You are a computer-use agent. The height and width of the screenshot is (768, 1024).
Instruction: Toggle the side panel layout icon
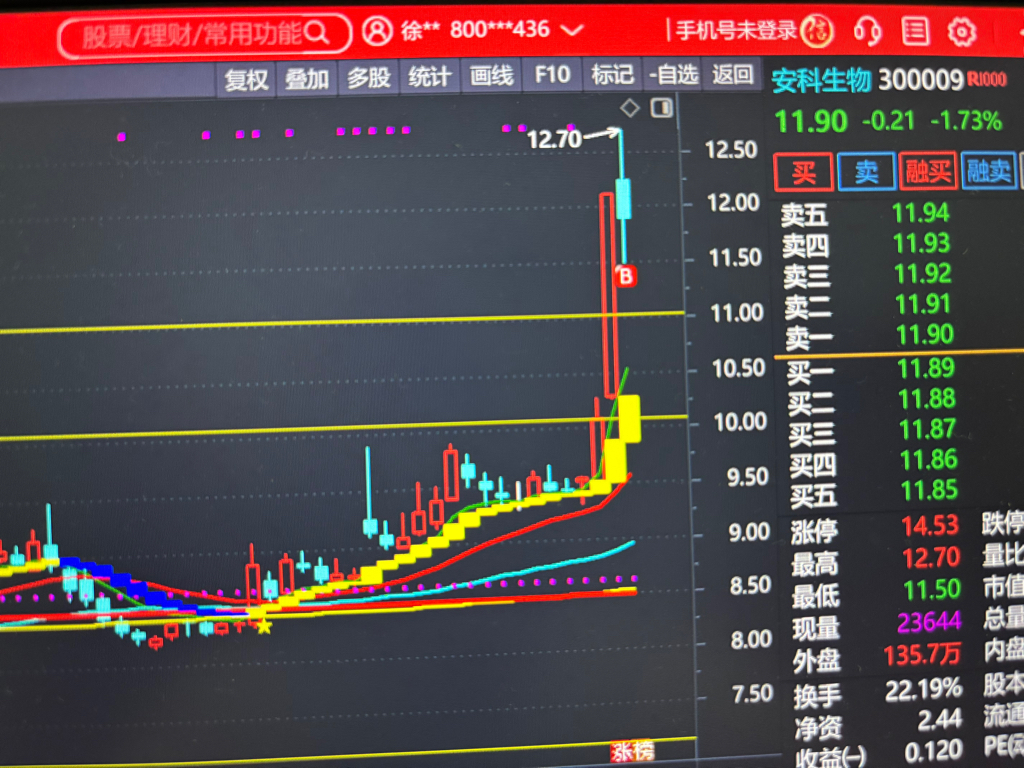click(662, 107)
